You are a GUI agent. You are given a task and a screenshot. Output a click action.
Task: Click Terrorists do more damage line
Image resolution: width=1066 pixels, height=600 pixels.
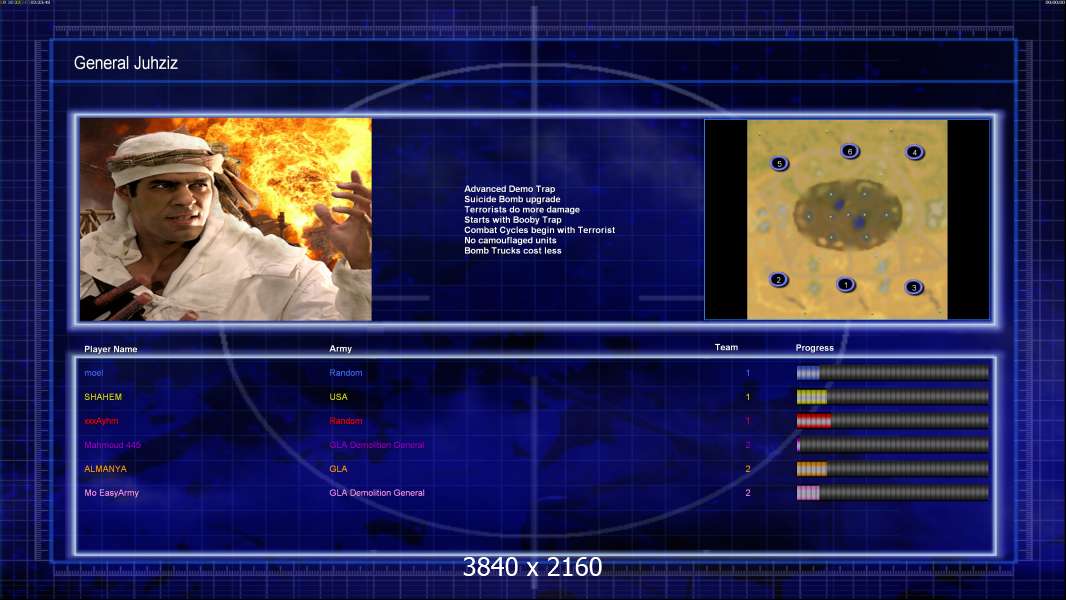pos(521,209)
